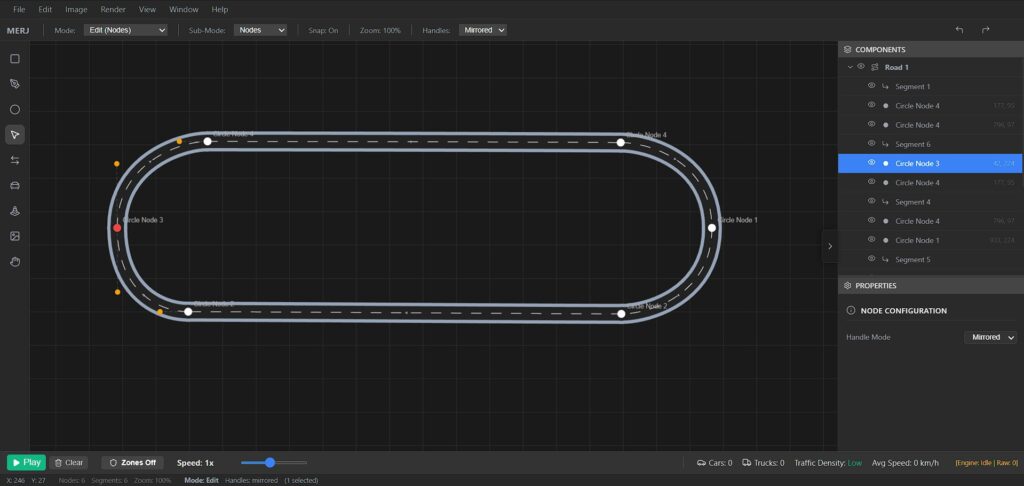1024x486 pixels.
Task: Click the undo arrow
Action: (959, 30)
